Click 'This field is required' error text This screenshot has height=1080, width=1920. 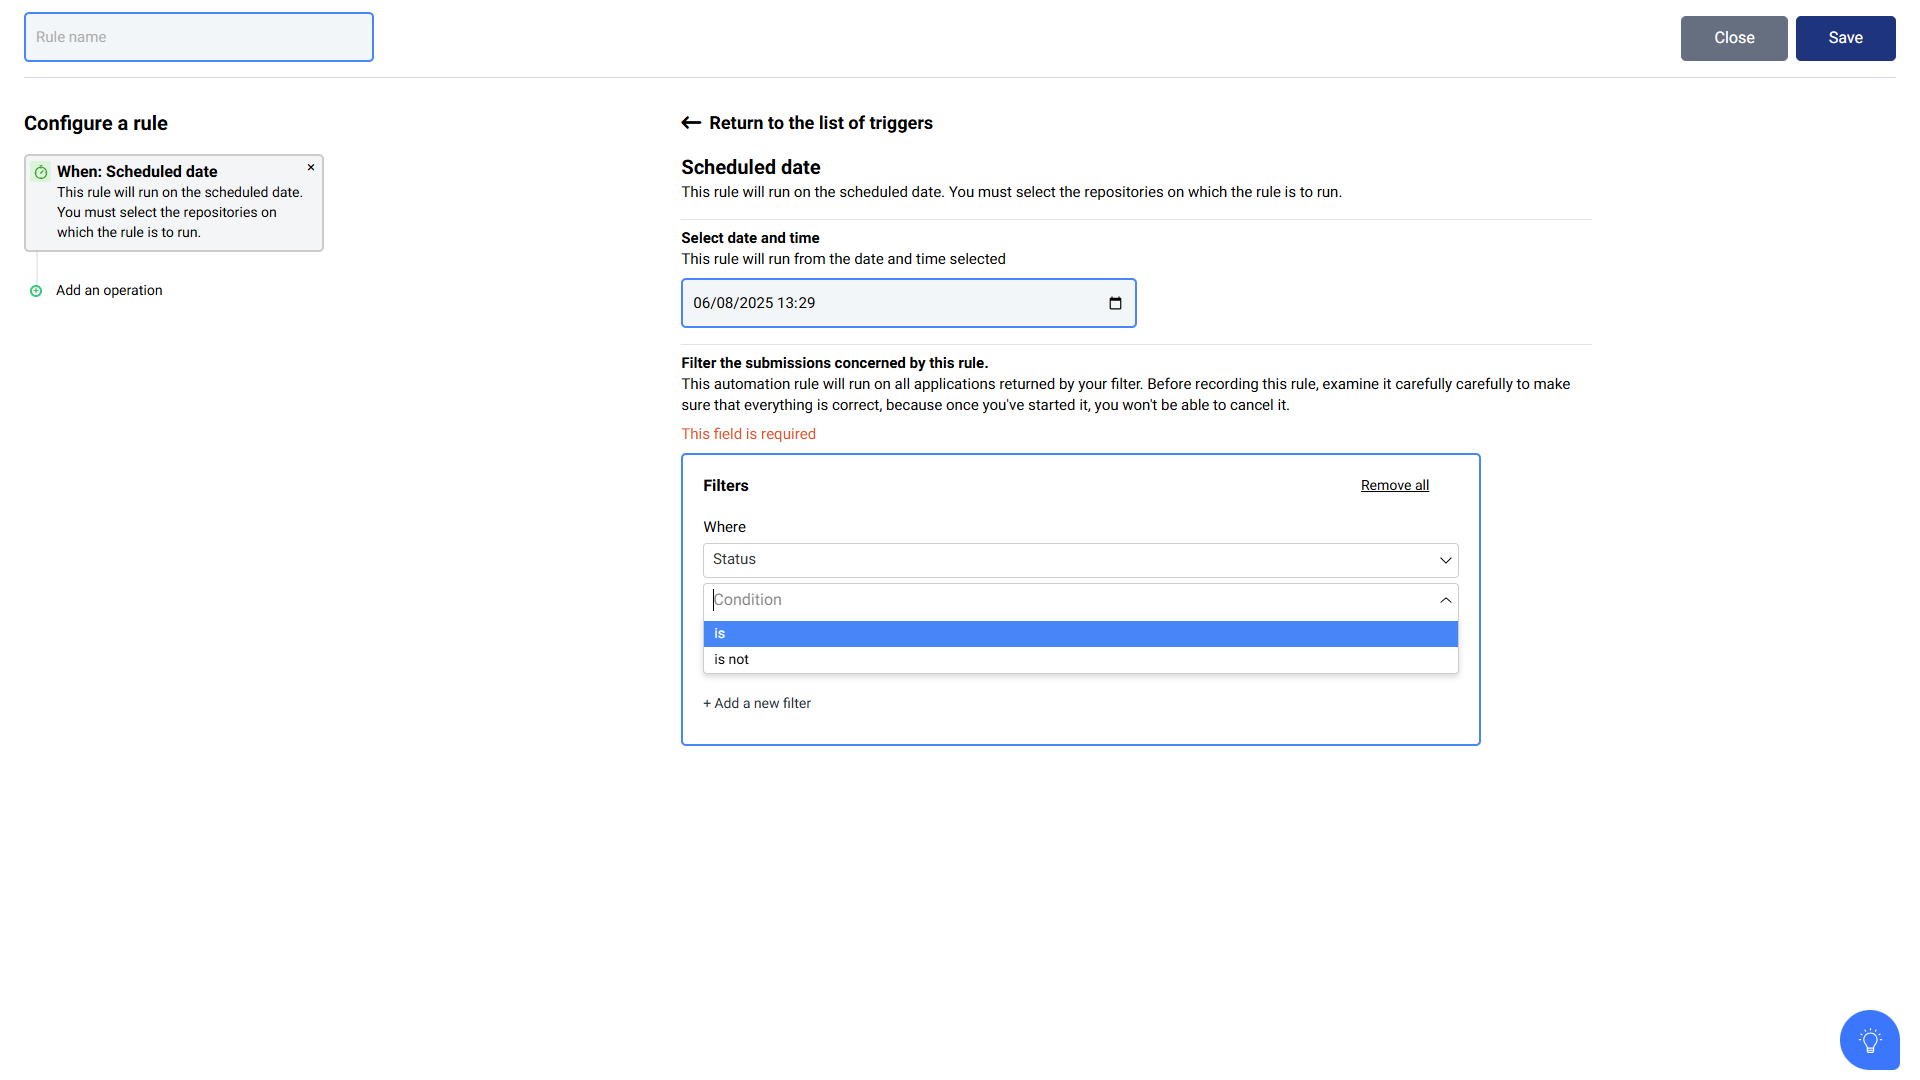pos(748,434)
